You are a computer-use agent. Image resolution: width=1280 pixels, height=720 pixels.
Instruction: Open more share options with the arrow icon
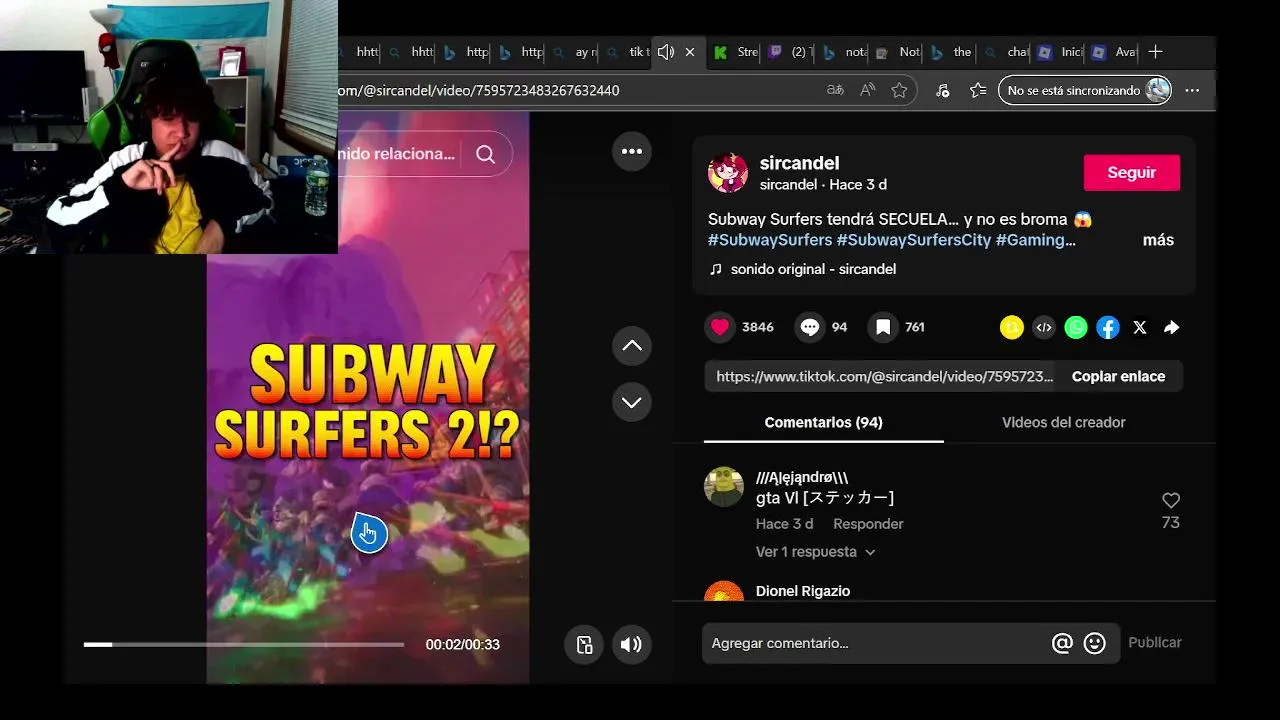click(x=1172, y=327)
